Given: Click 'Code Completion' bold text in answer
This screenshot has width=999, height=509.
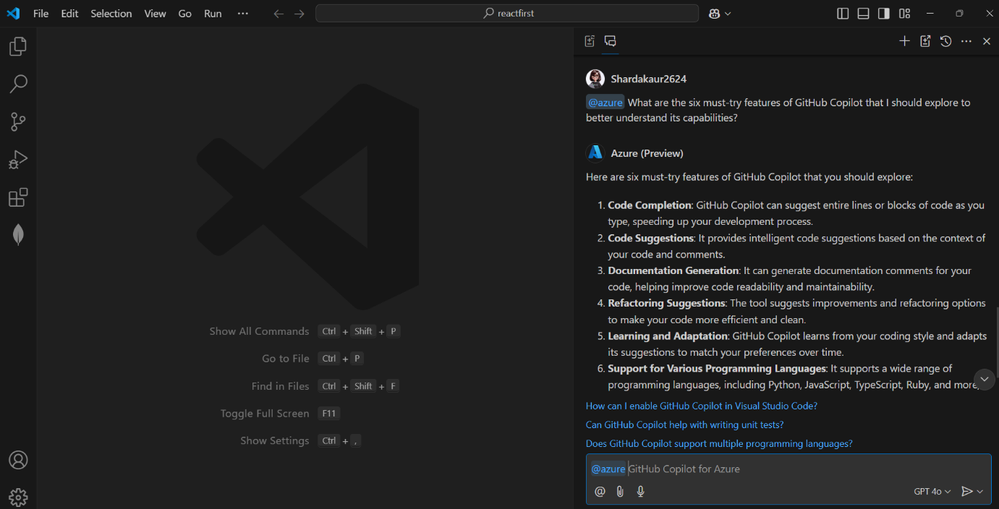Looking at the screenshot, I should point(650,205).
